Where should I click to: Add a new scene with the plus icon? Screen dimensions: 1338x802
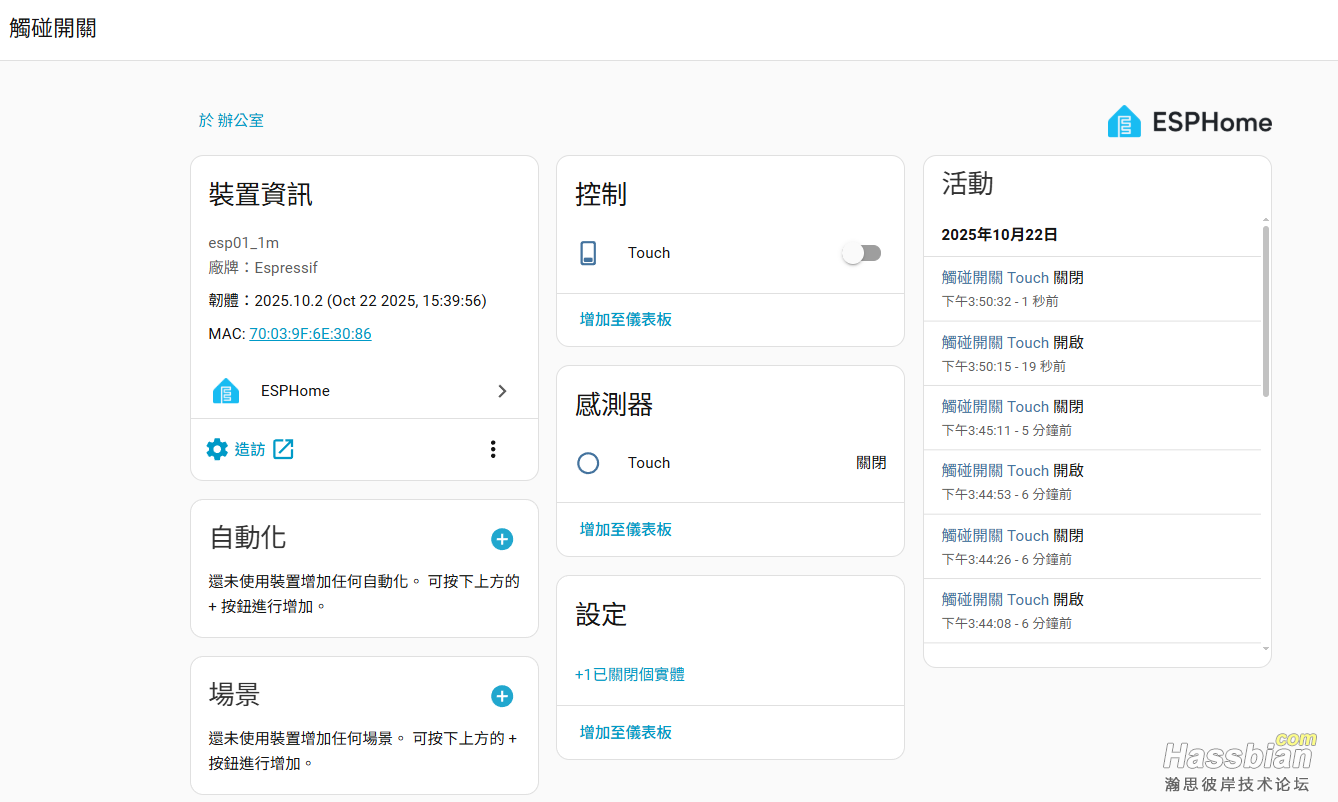502,696
